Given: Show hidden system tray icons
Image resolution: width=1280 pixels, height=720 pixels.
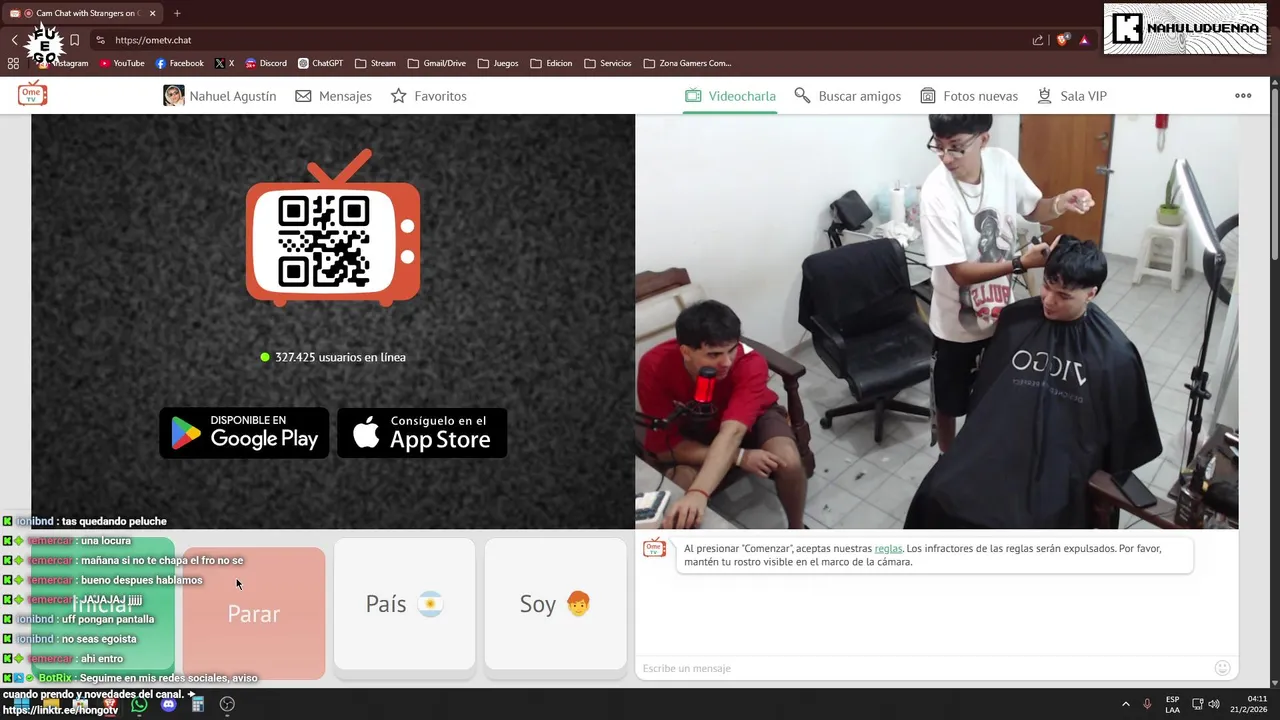Looking at the screenshot, I should pos(1125,704).
